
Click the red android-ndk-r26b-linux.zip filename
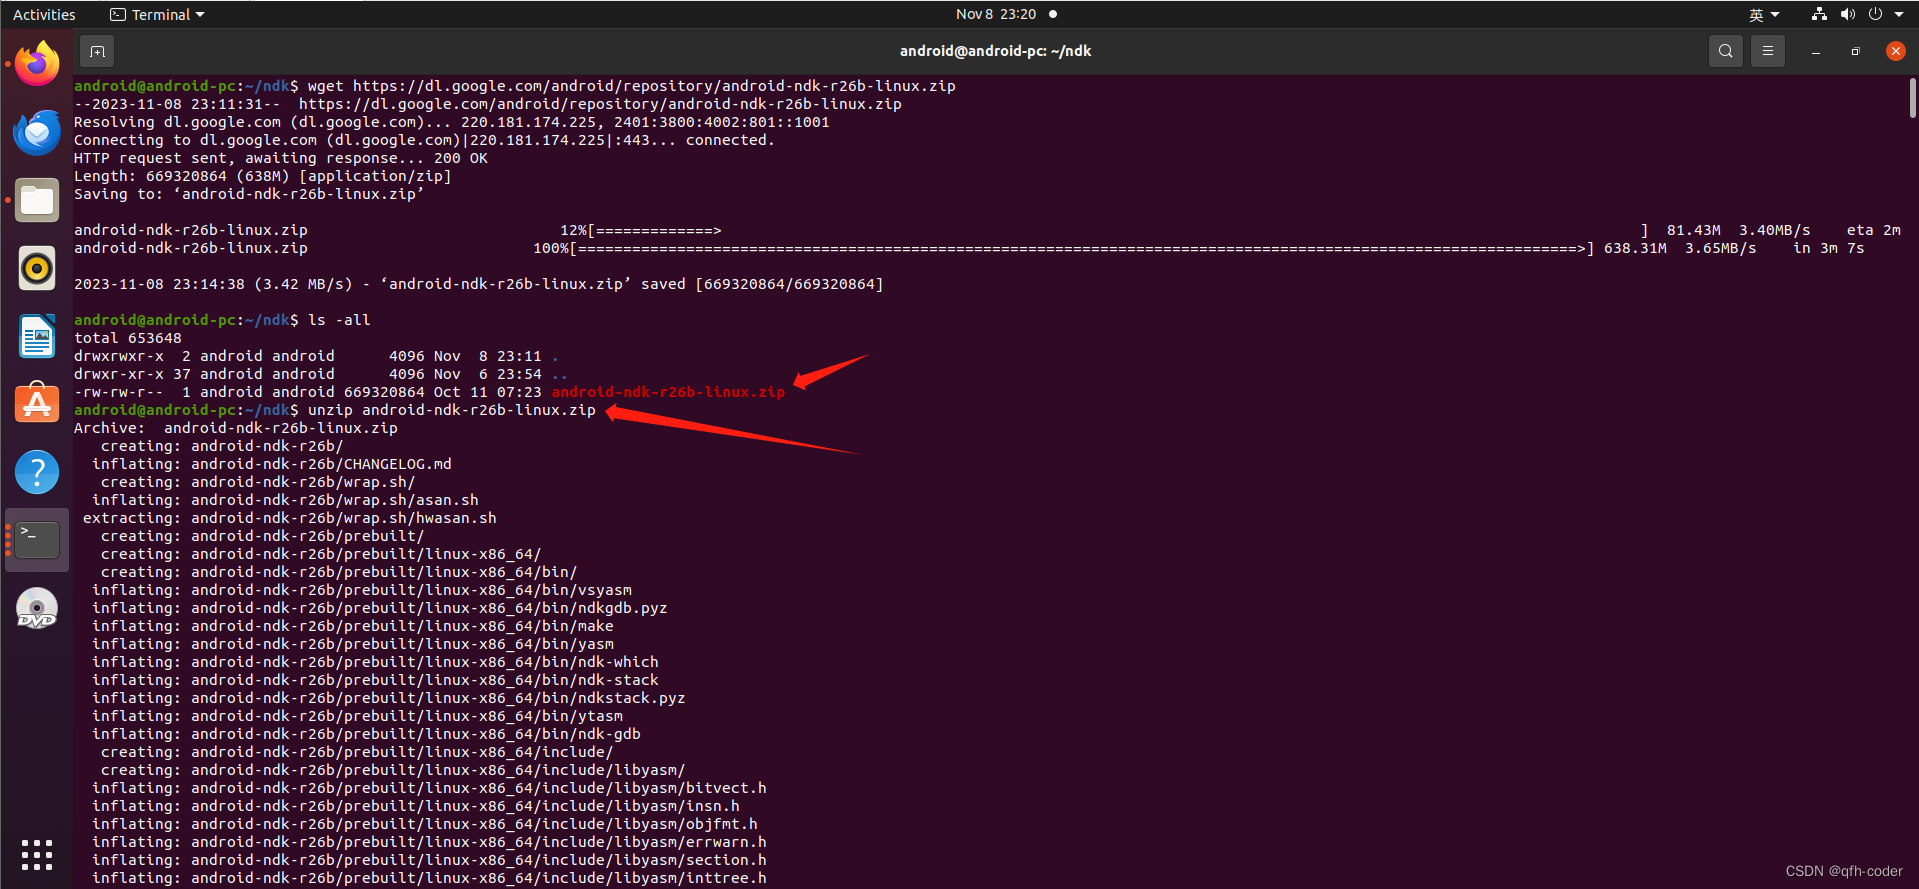[668, 392]
